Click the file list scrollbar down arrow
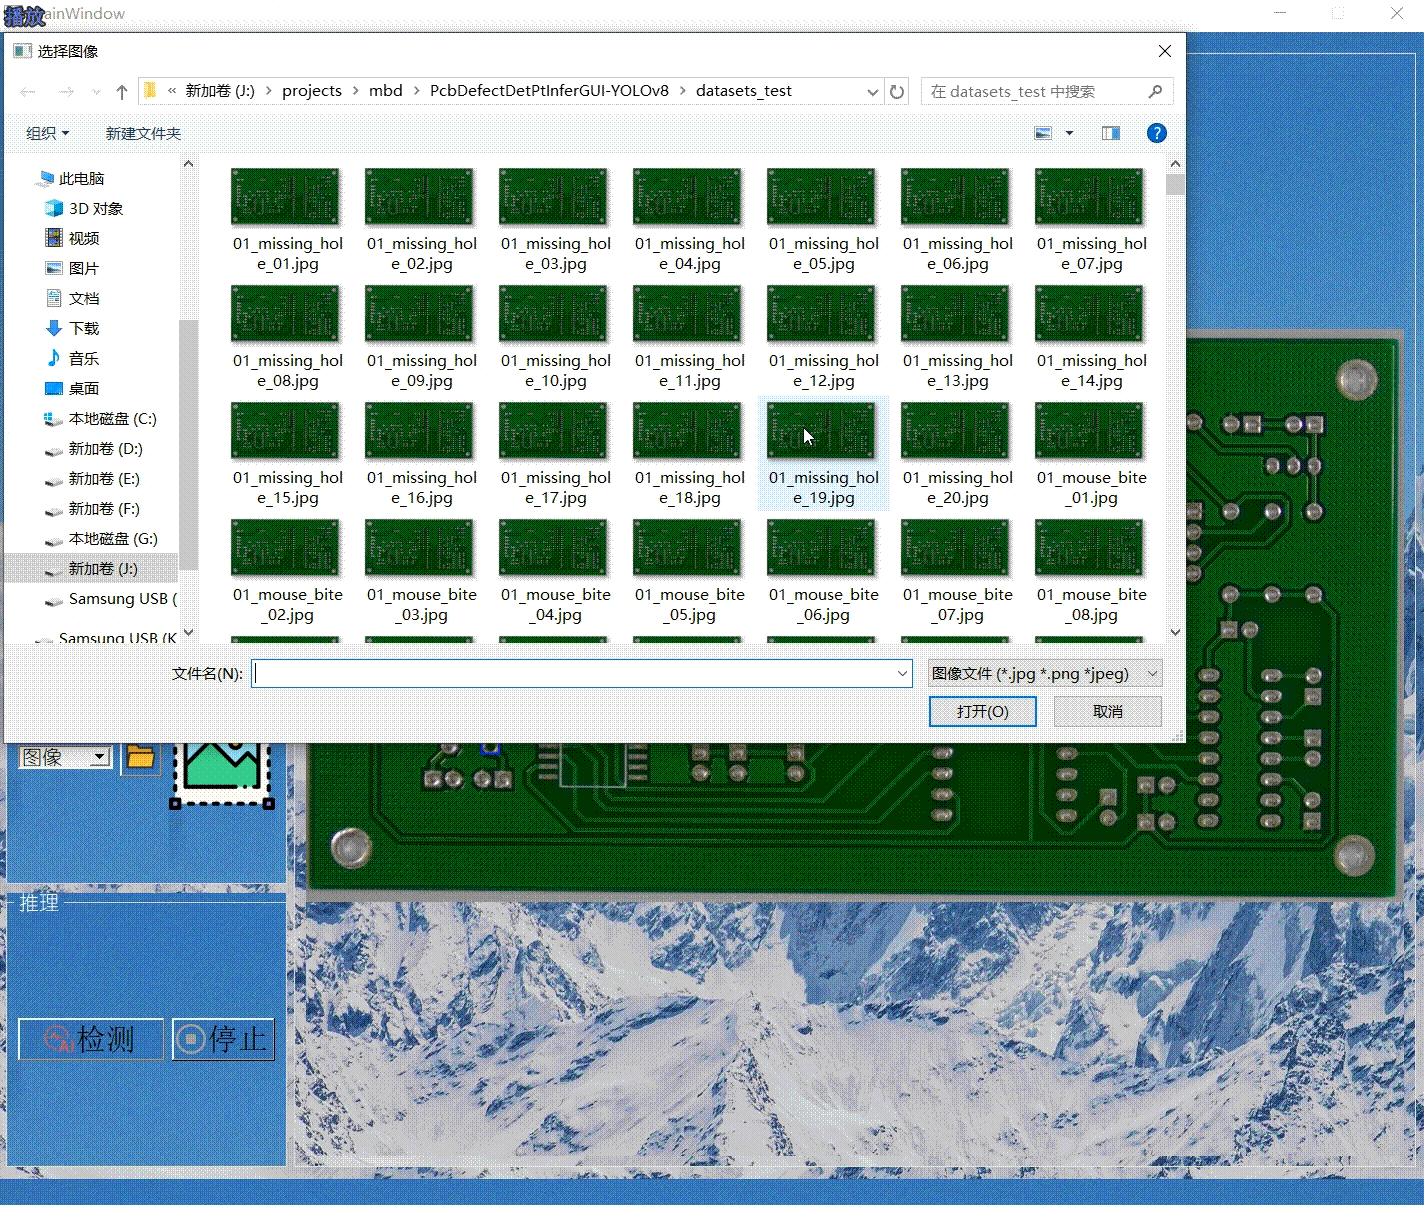 pyautogui.click(x=1175, y=632)
